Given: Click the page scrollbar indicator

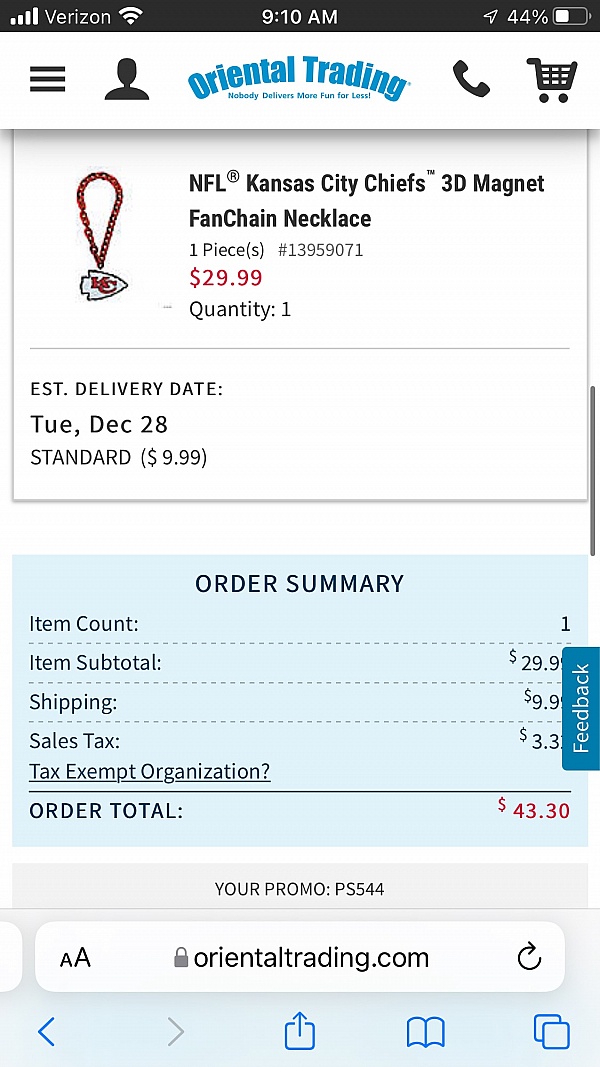Looking at the screenshot, I should click(x=594, y=470).
